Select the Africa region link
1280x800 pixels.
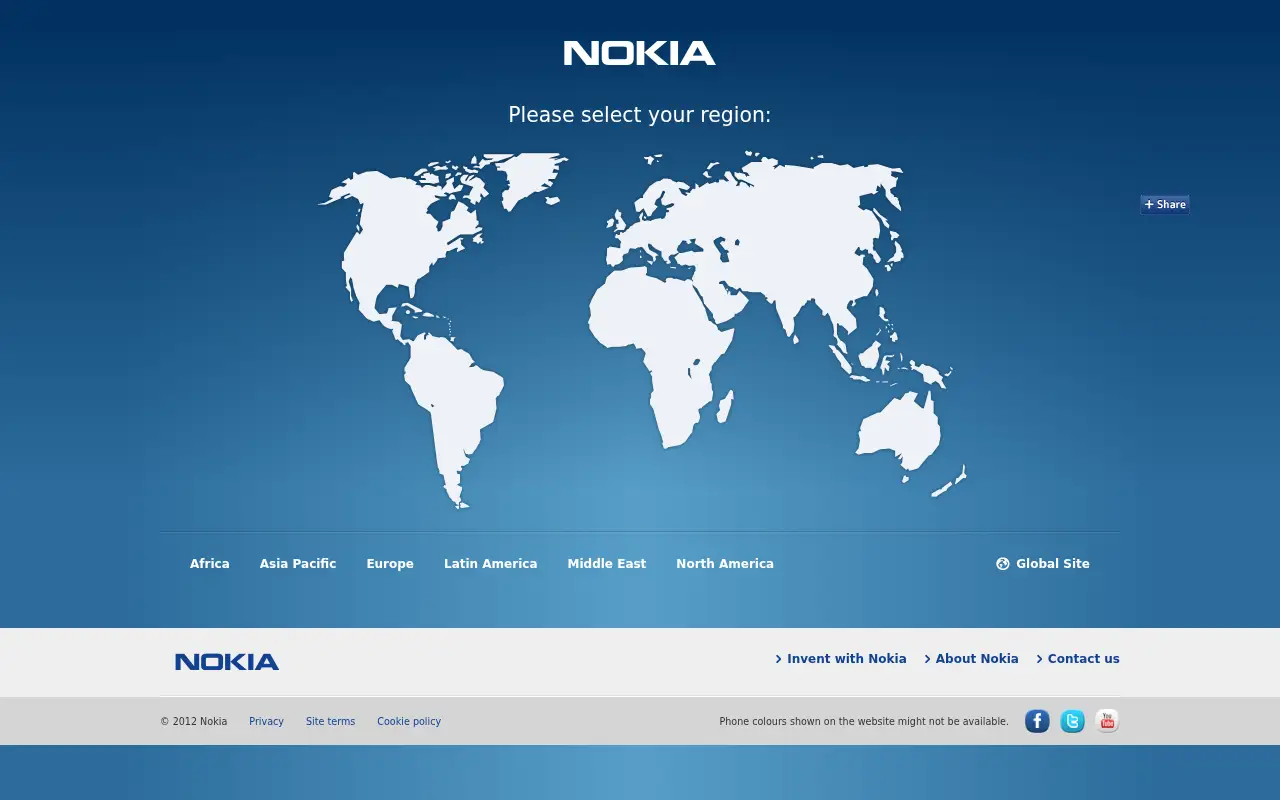click(x=210, y=564)
